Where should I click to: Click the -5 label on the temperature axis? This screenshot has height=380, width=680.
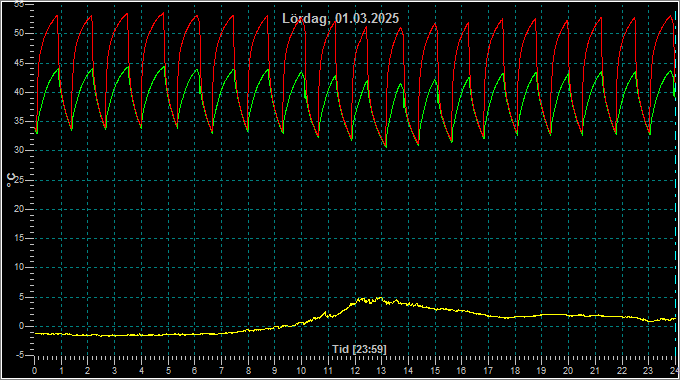tap(20, 355)
